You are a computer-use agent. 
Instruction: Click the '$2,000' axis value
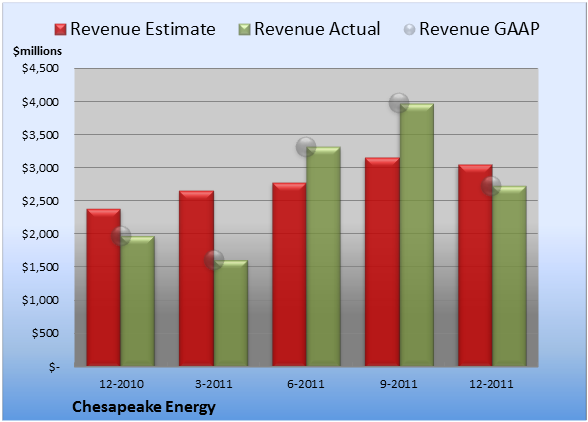pos(40,234)
